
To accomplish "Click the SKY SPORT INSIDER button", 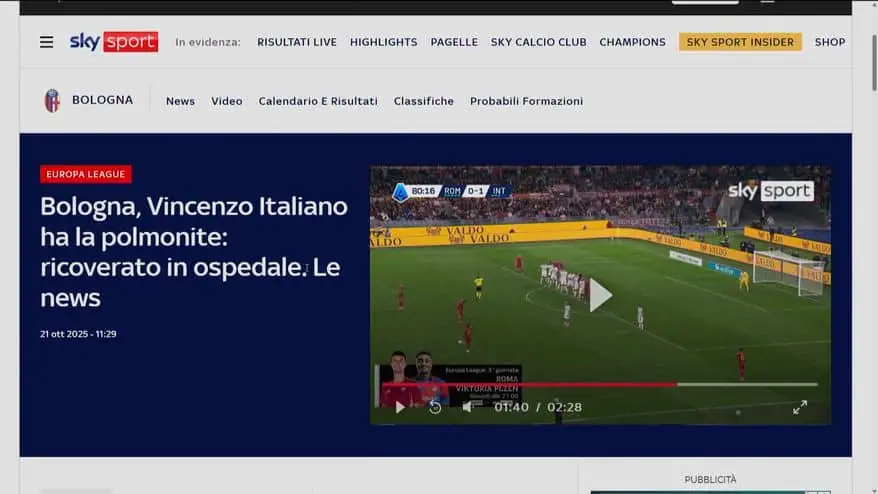I will point(740,42).
